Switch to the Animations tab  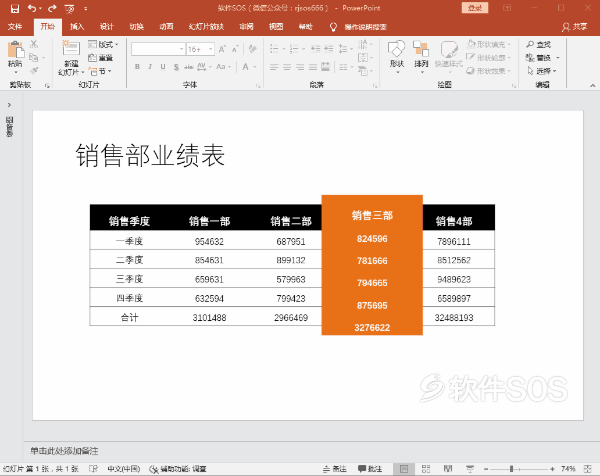[x=166, y=27]
